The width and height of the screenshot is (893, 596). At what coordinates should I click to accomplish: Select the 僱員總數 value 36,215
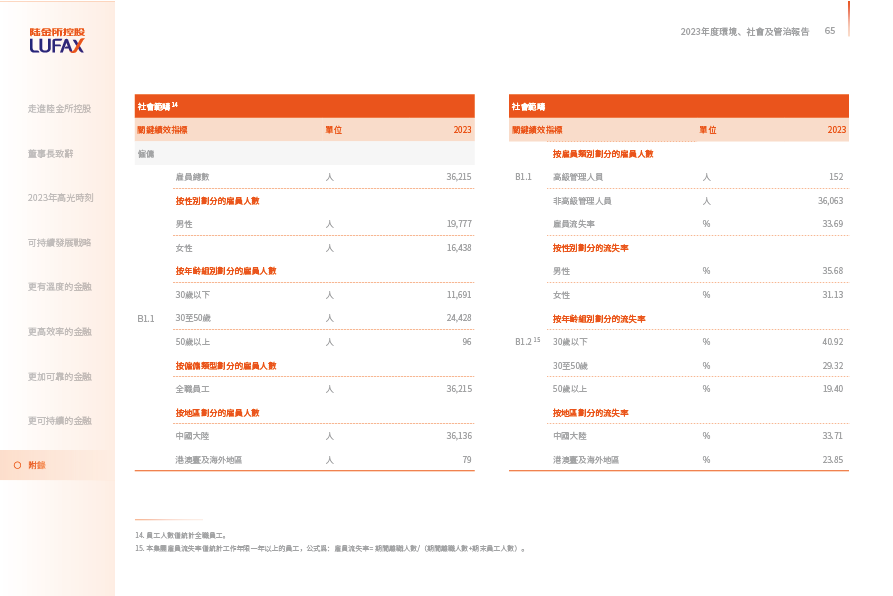pos(458,176)
